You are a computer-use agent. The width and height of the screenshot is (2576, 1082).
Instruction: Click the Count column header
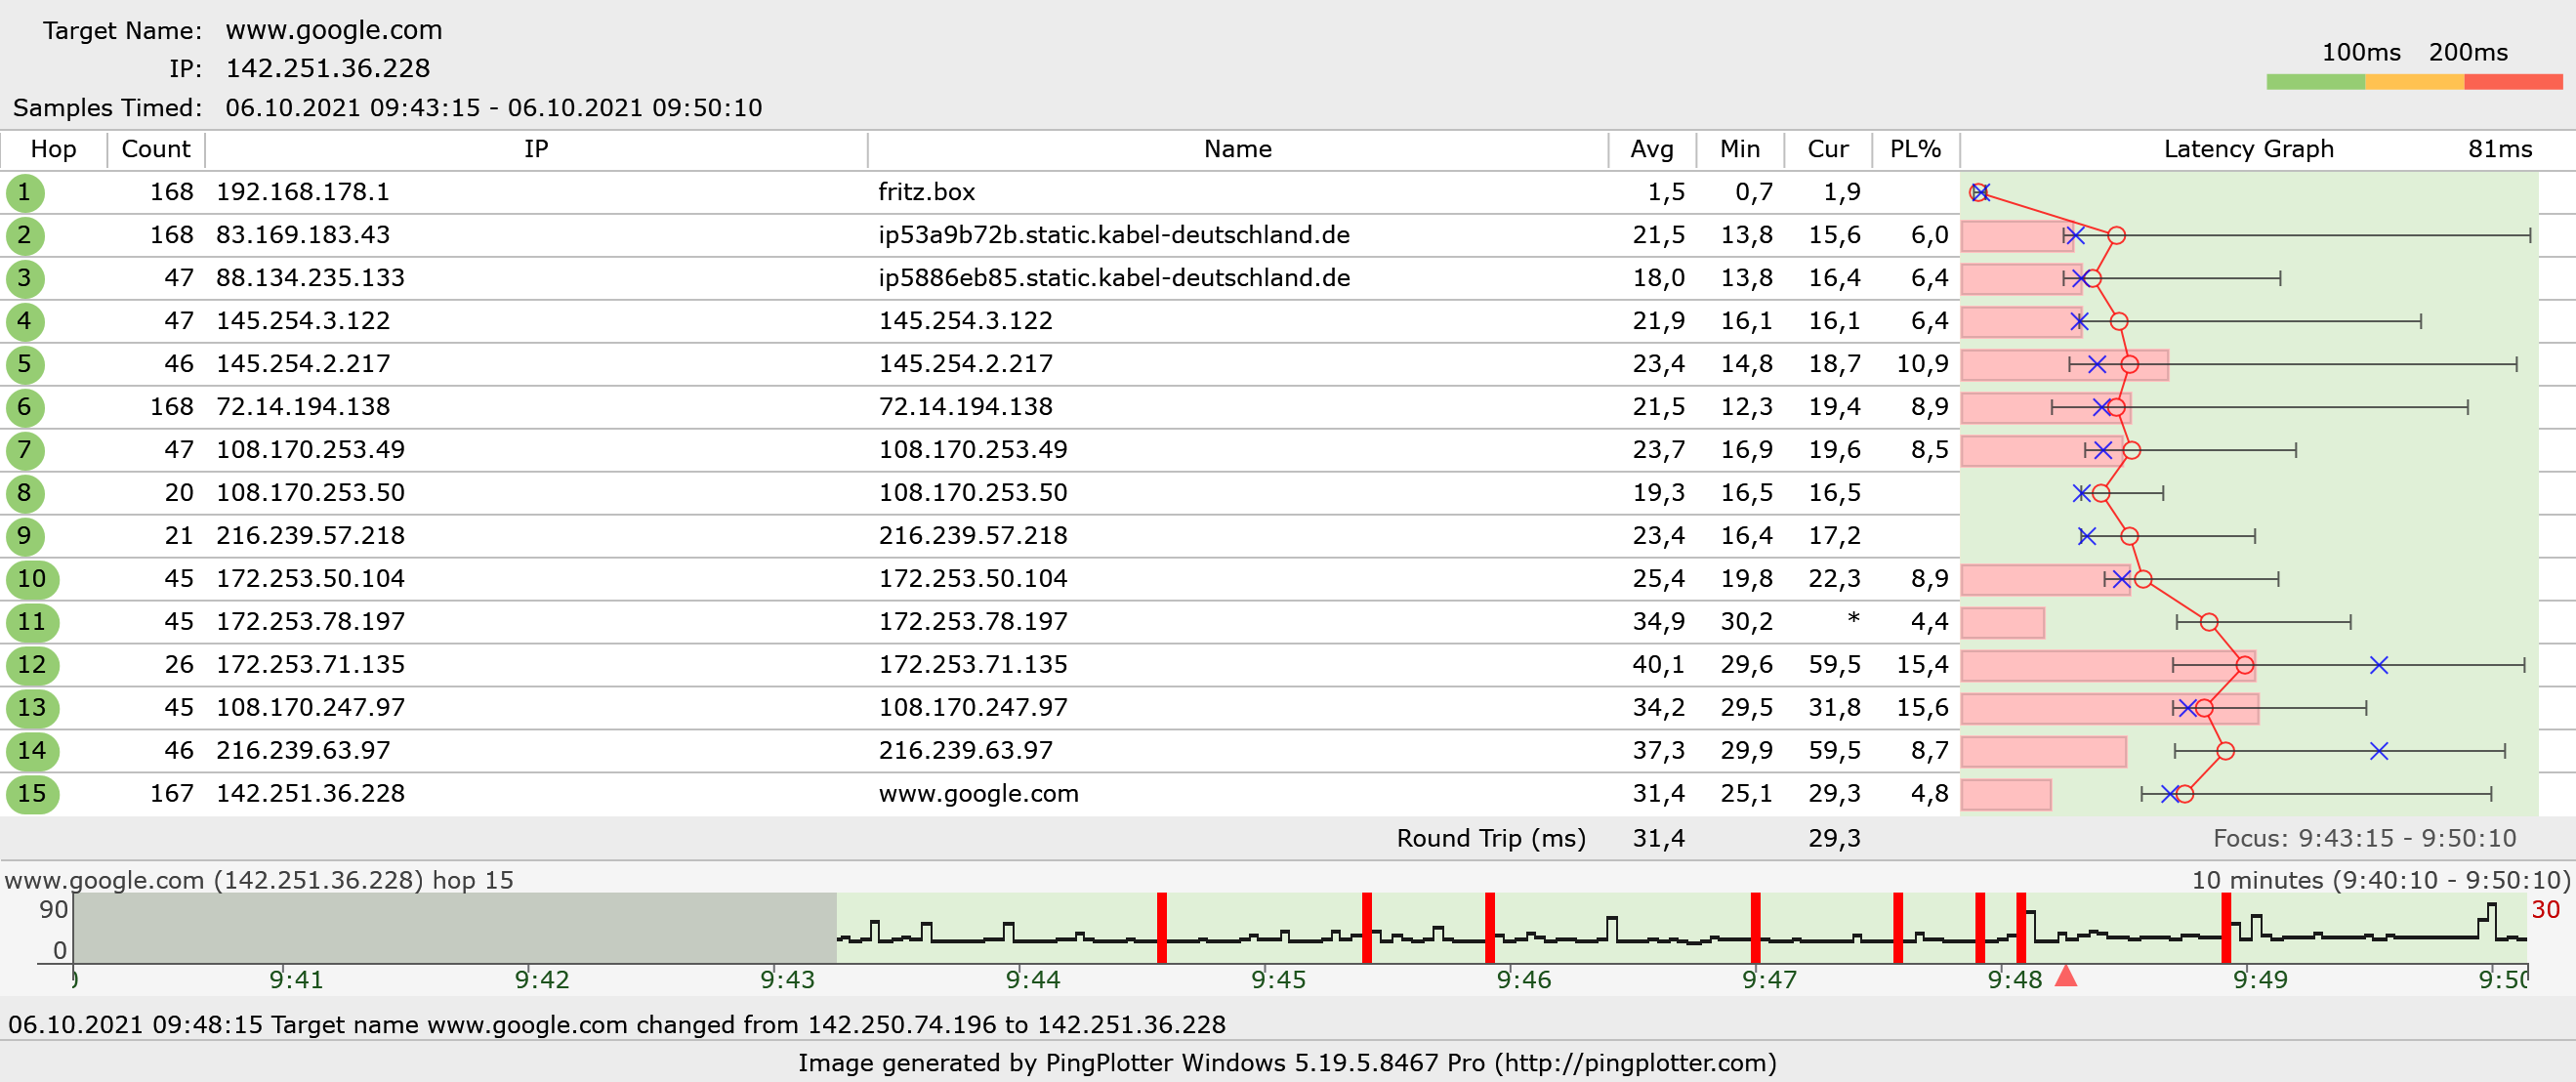pos(155,149)
